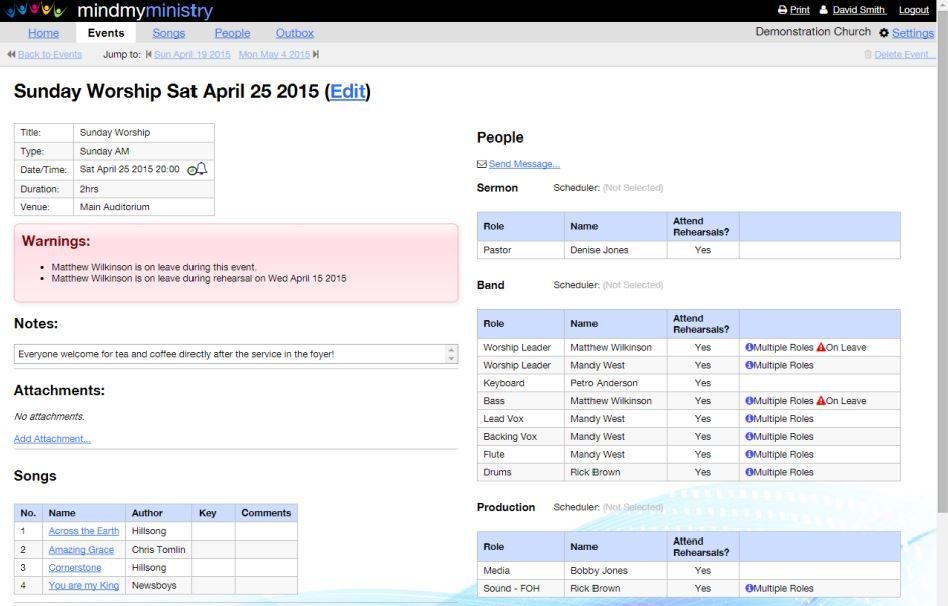Go to the Outbox tab
The width and height of the screenshot is (948, 606).
tap(294, 33)
